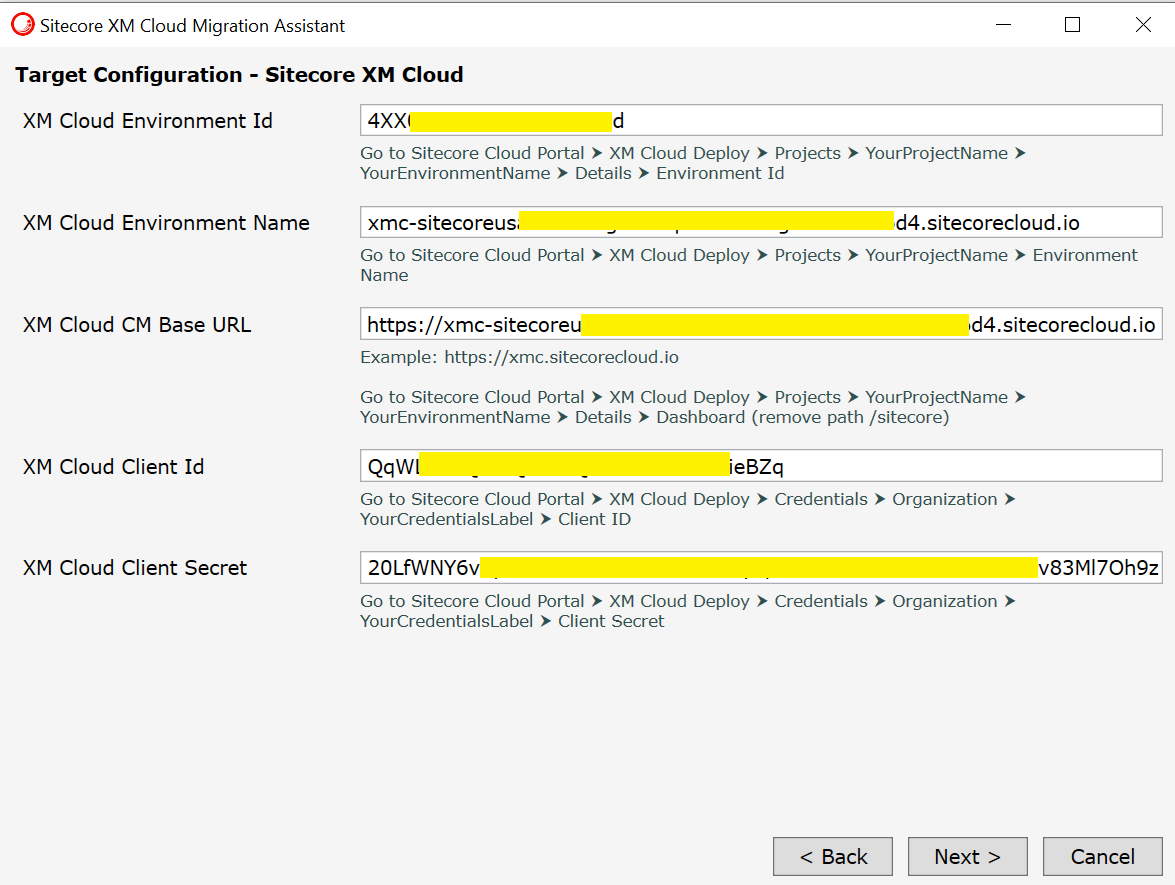Close the Migration Assistant window

tap(1143, 25)
